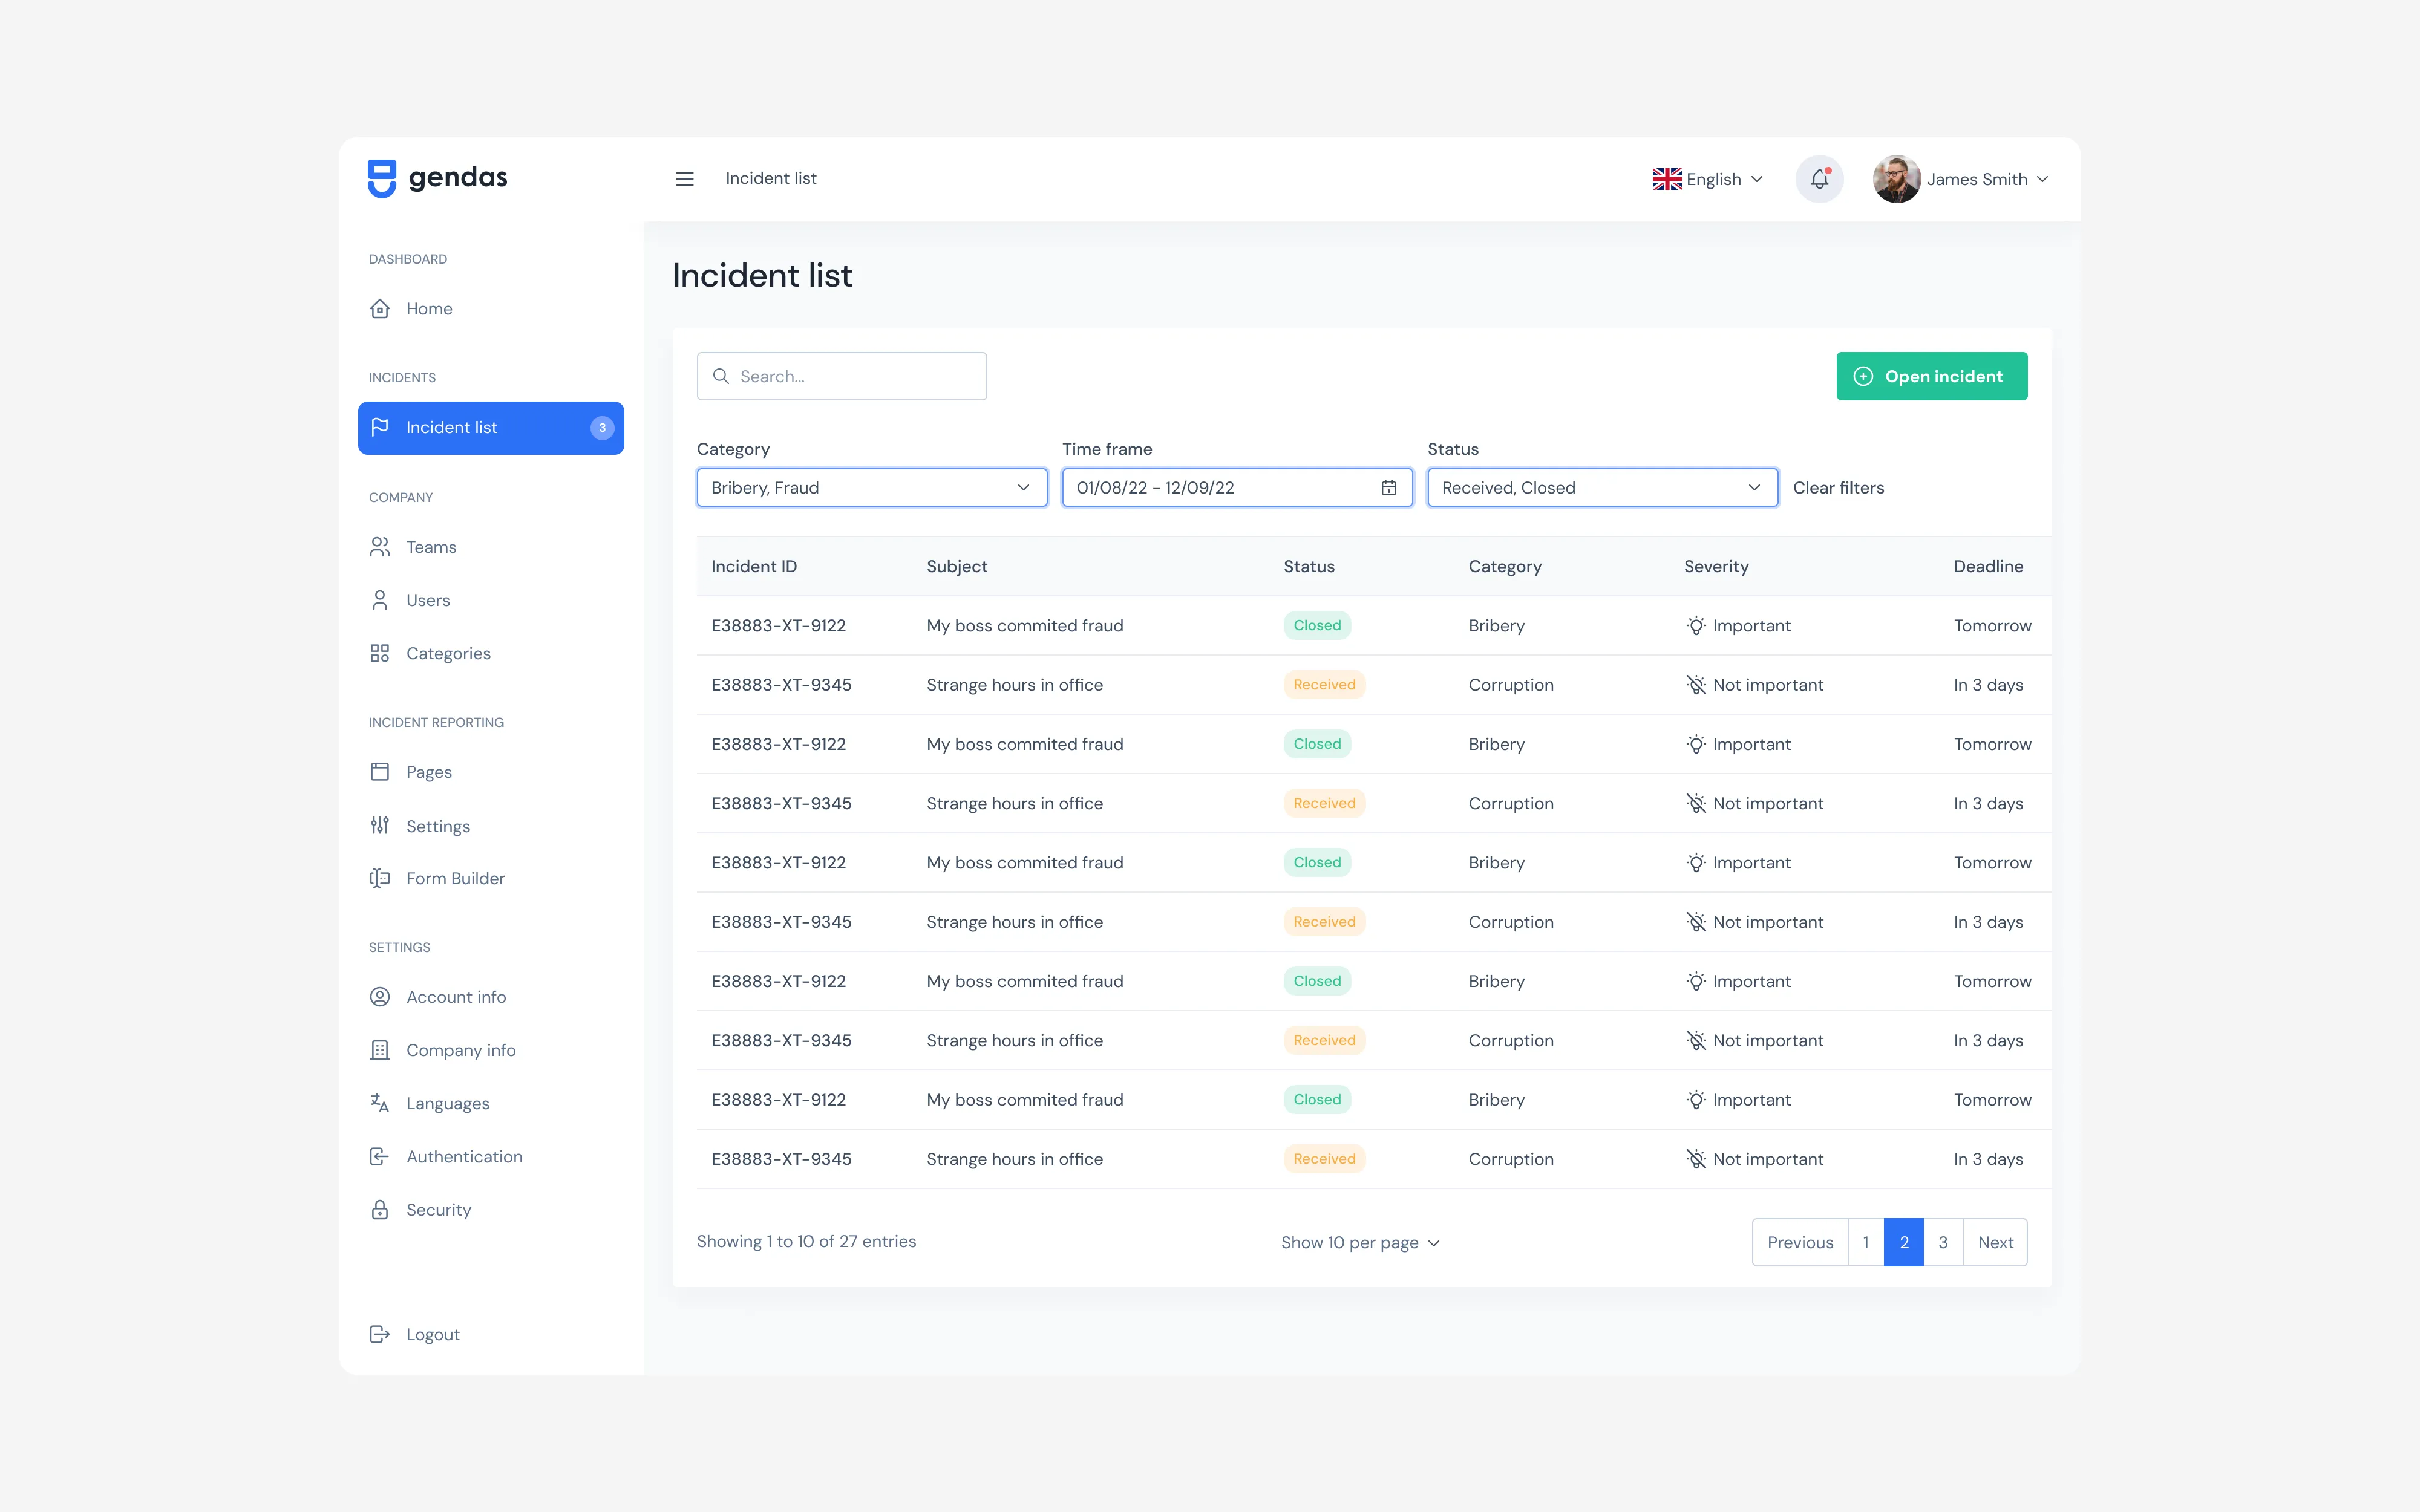Expand the James Smith account menu

click(x=1962, y=179)
